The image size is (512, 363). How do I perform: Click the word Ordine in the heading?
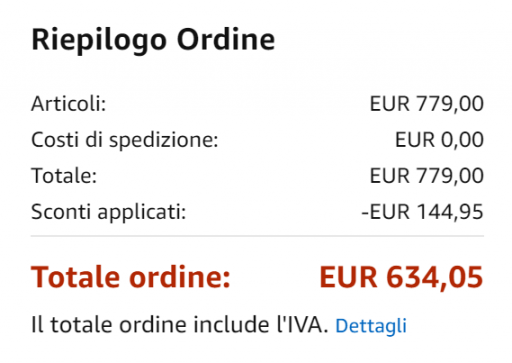(x=226, y=40)
